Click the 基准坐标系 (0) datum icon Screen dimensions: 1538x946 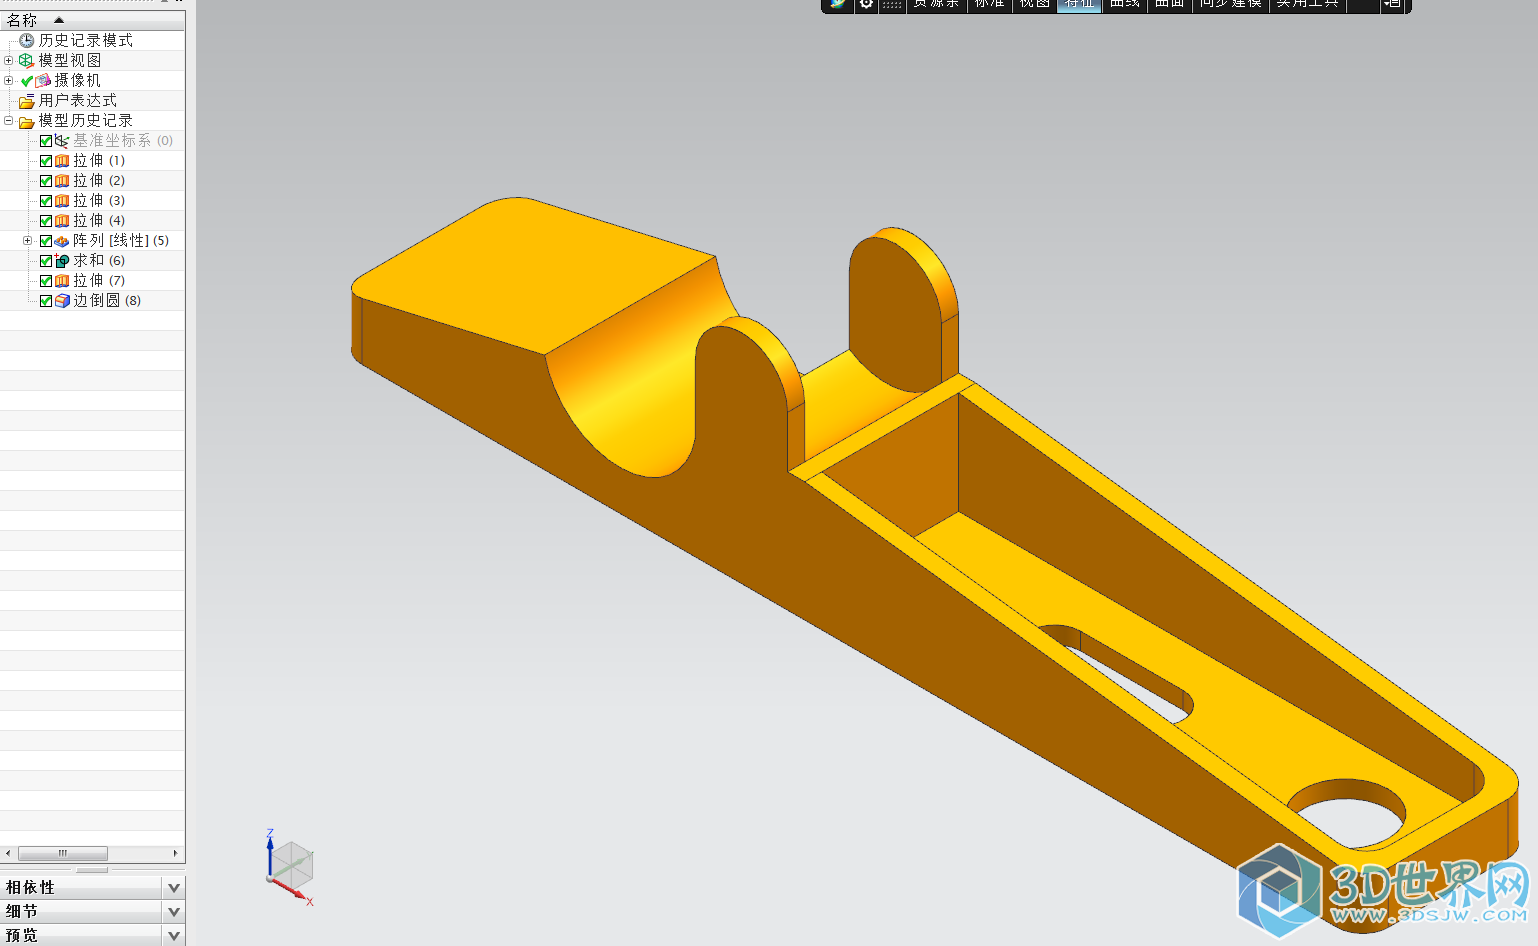[62, 141]
